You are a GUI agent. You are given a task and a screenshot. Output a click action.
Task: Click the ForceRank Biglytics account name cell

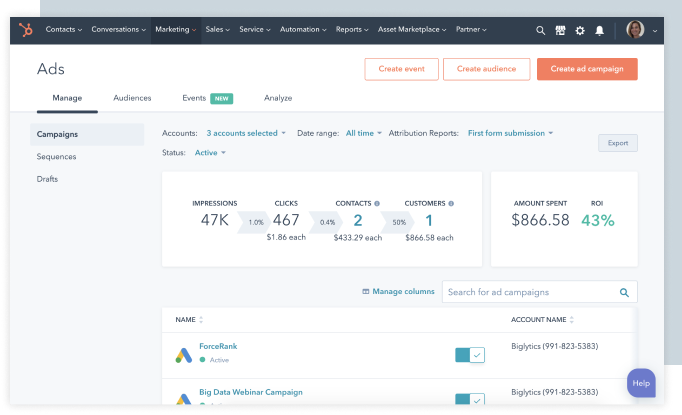[555, 346]
